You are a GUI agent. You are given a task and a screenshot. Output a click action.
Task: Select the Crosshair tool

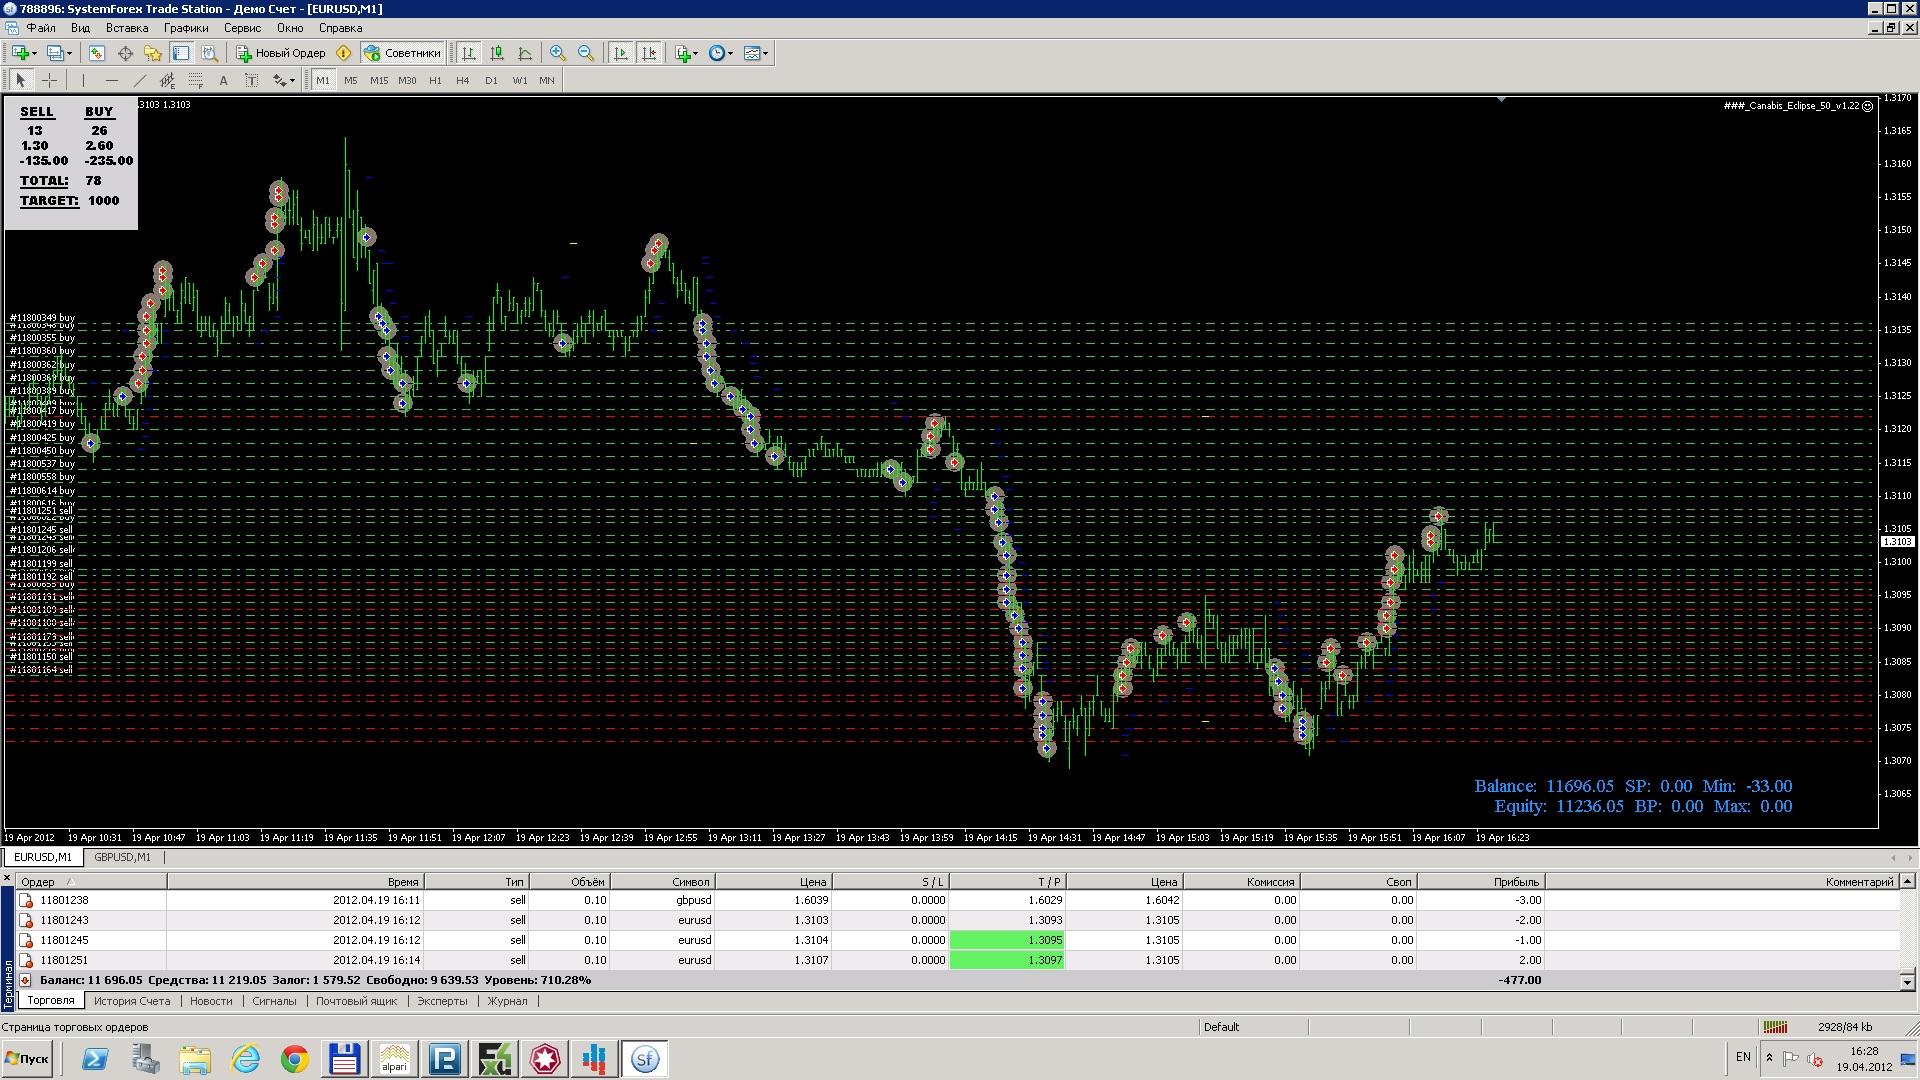[49, 80]
